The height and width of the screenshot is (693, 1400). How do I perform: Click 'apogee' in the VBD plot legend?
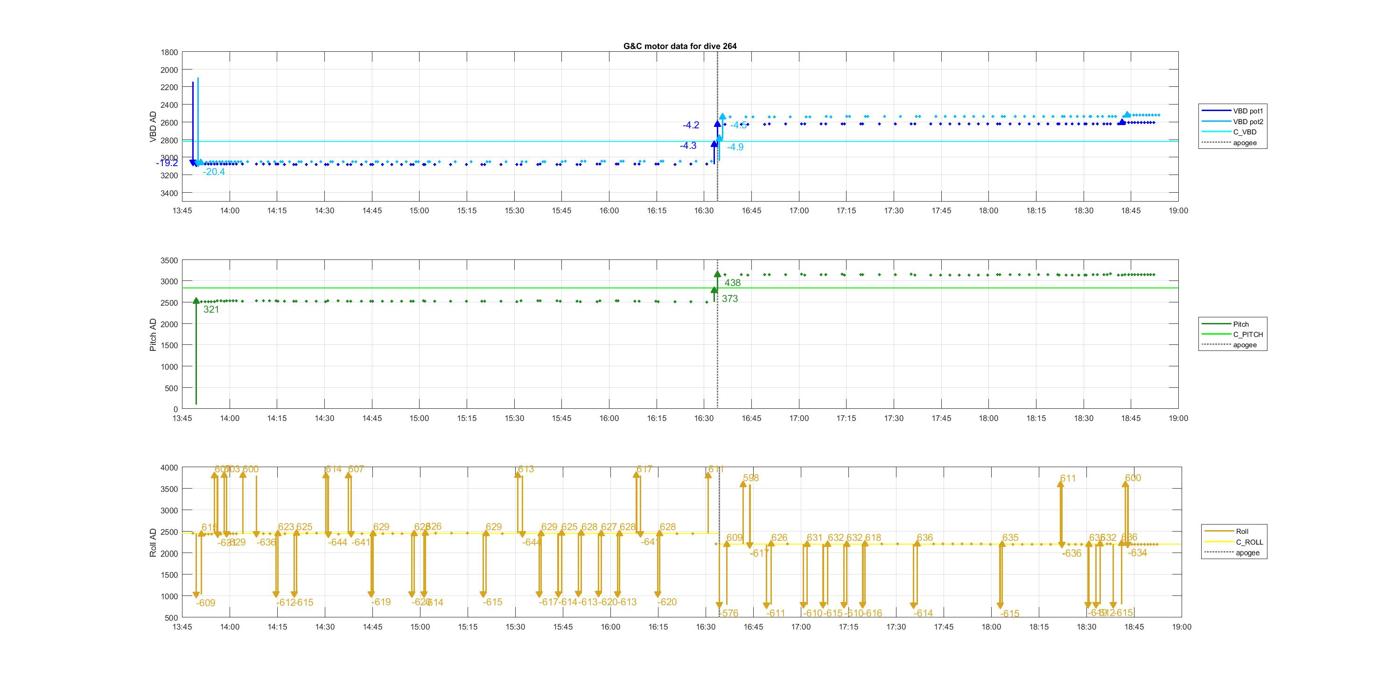1244,142
